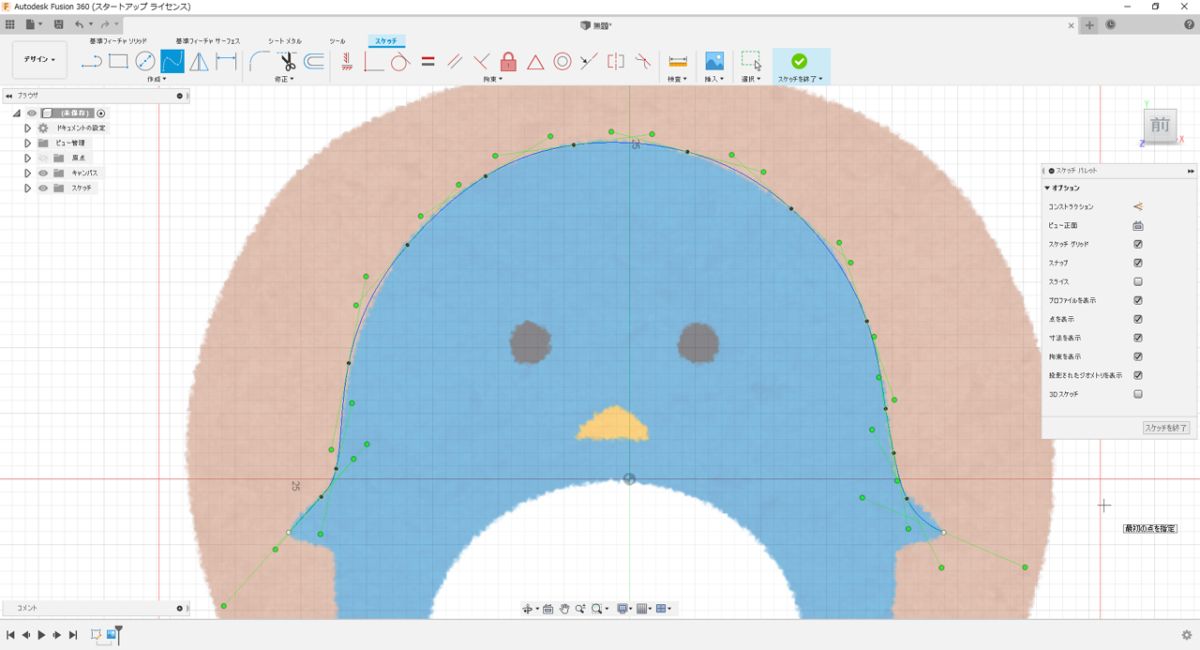Viewport: 1200px width, 650px height.
Task: Toggle the 点を表示 checkbox
Action: point(1138,319)
